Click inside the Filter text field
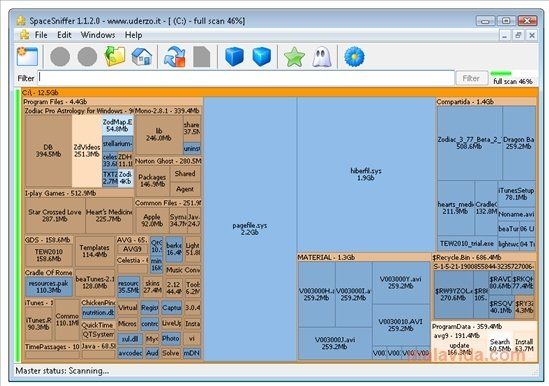Viewport: 549px width, 386px height. point(246,78)
